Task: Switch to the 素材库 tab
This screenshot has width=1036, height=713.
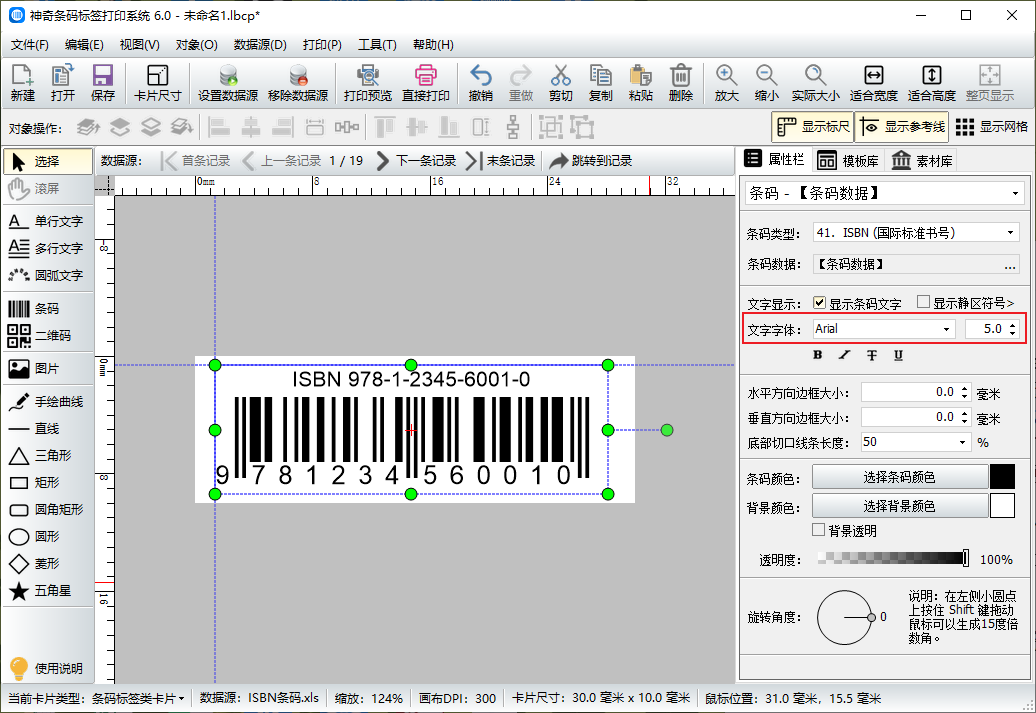Action: click(922, 161)
